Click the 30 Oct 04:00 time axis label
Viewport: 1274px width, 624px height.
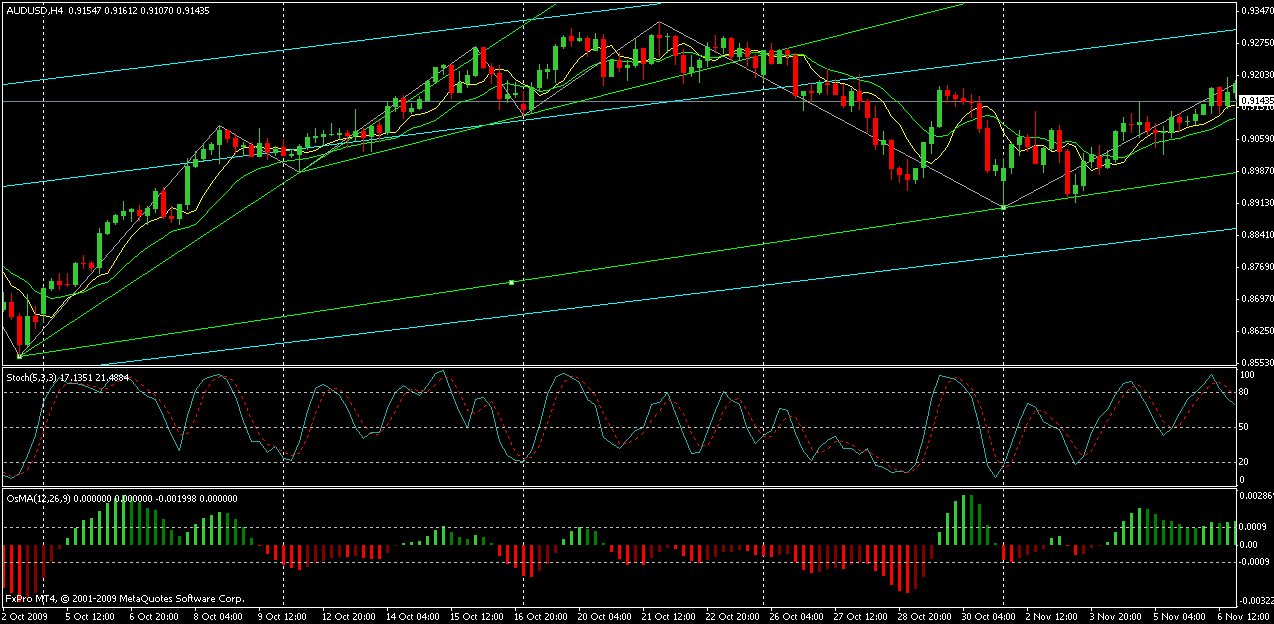click(1018, 617)
